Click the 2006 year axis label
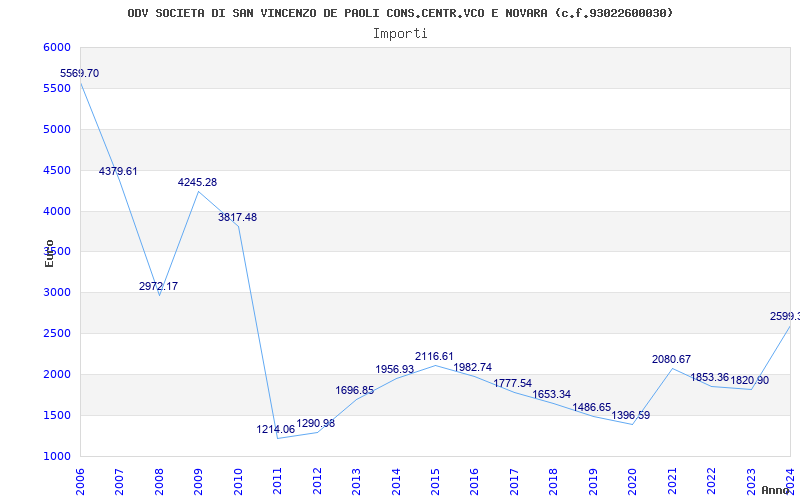This screenshot has height=500, width=800. [x=80, y=482]
